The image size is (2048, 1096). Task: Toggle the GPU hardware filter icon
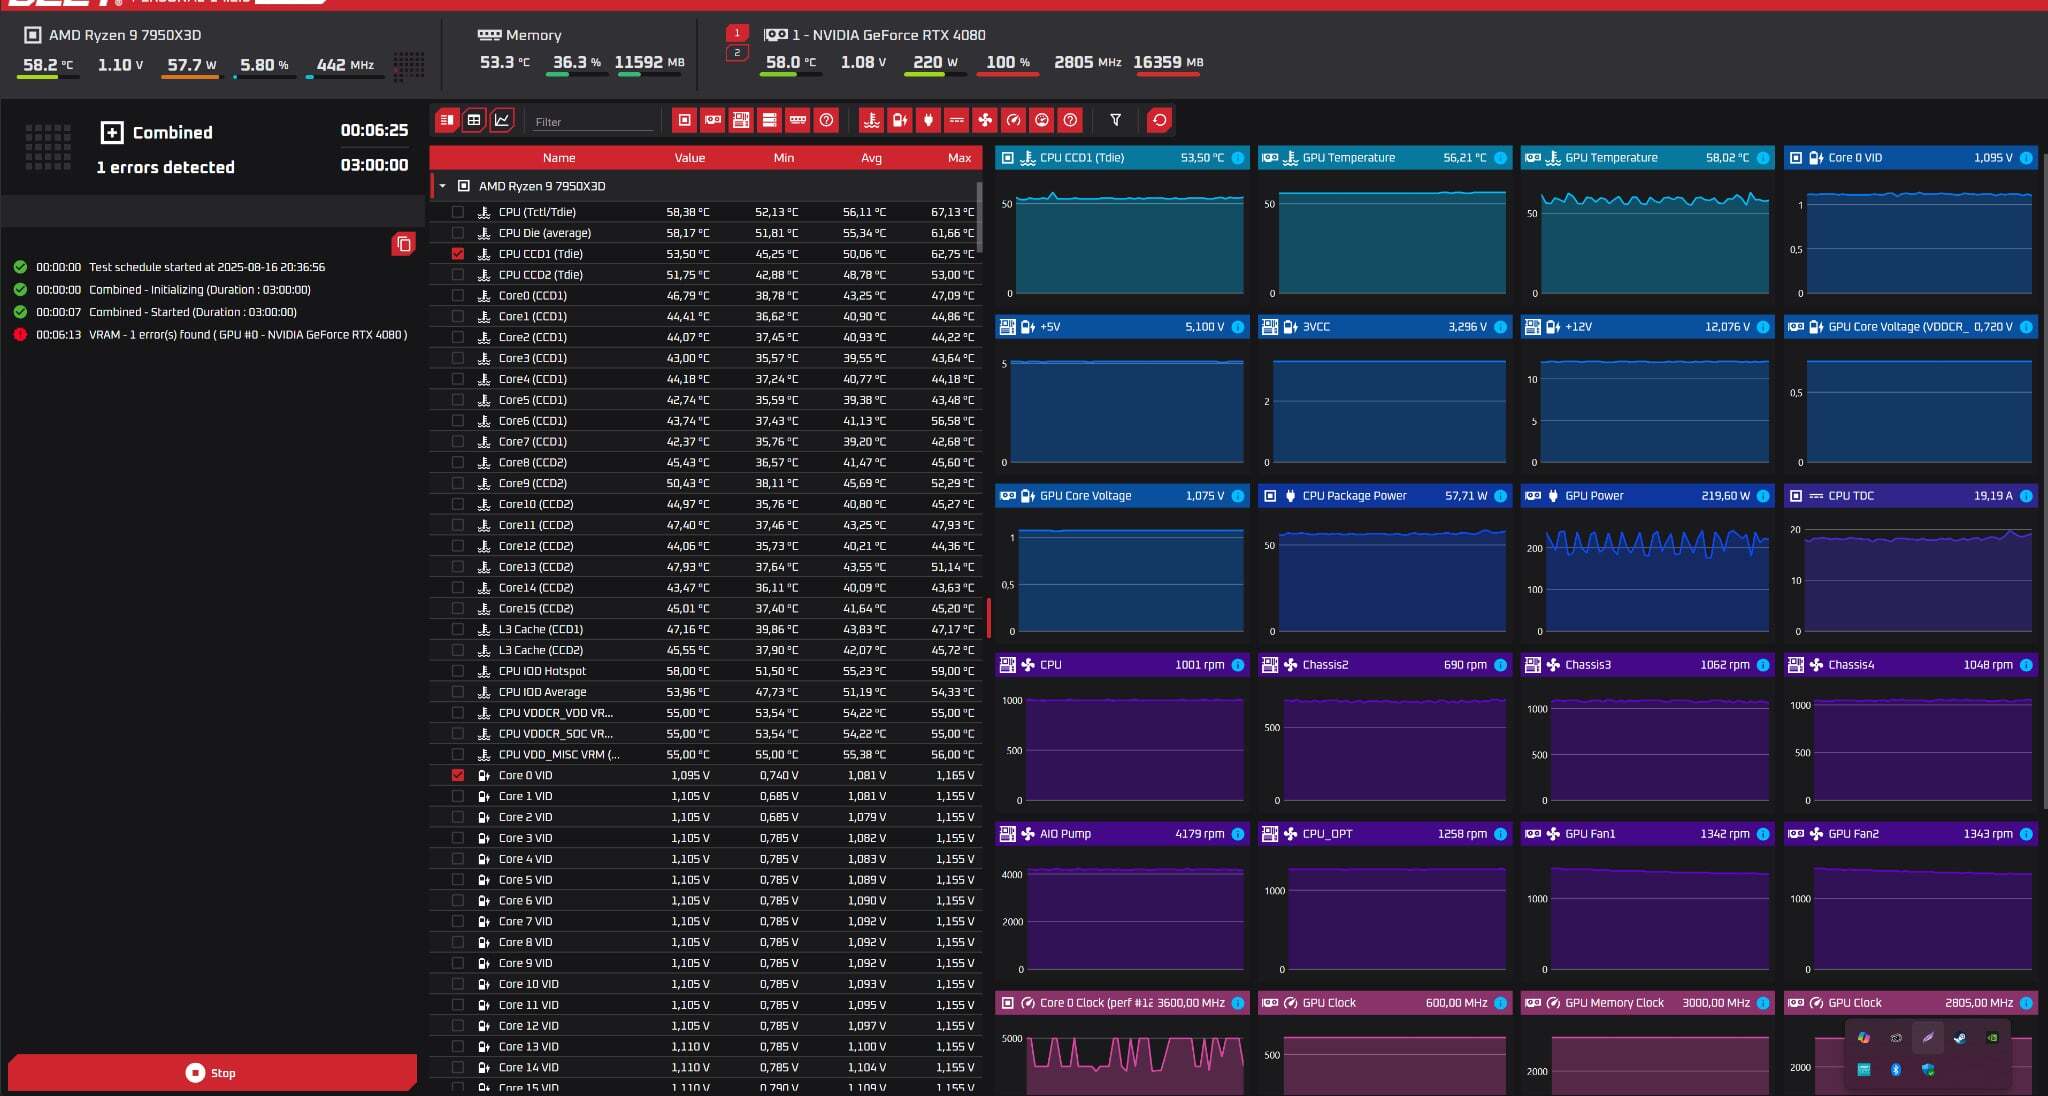pyautogui.click(x=712, y=120)
